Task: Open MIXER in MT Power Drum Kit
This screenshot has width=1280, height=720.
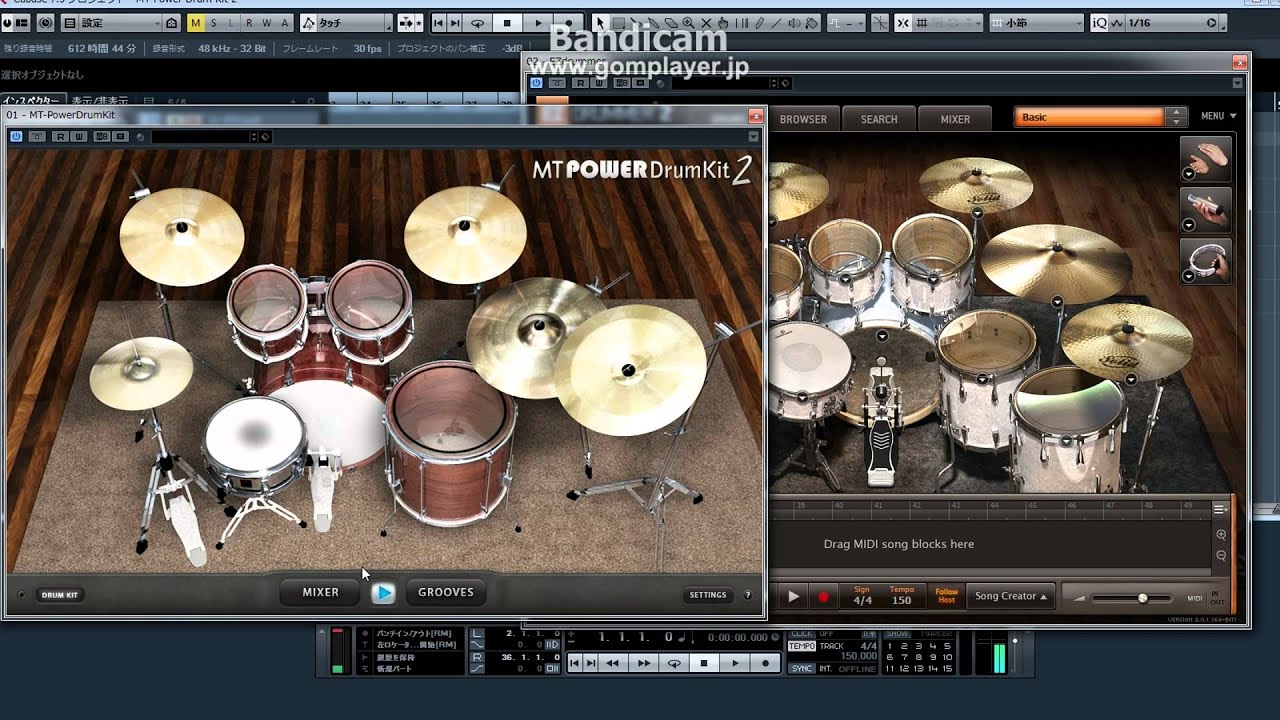Action: click(x=321, y=592)
